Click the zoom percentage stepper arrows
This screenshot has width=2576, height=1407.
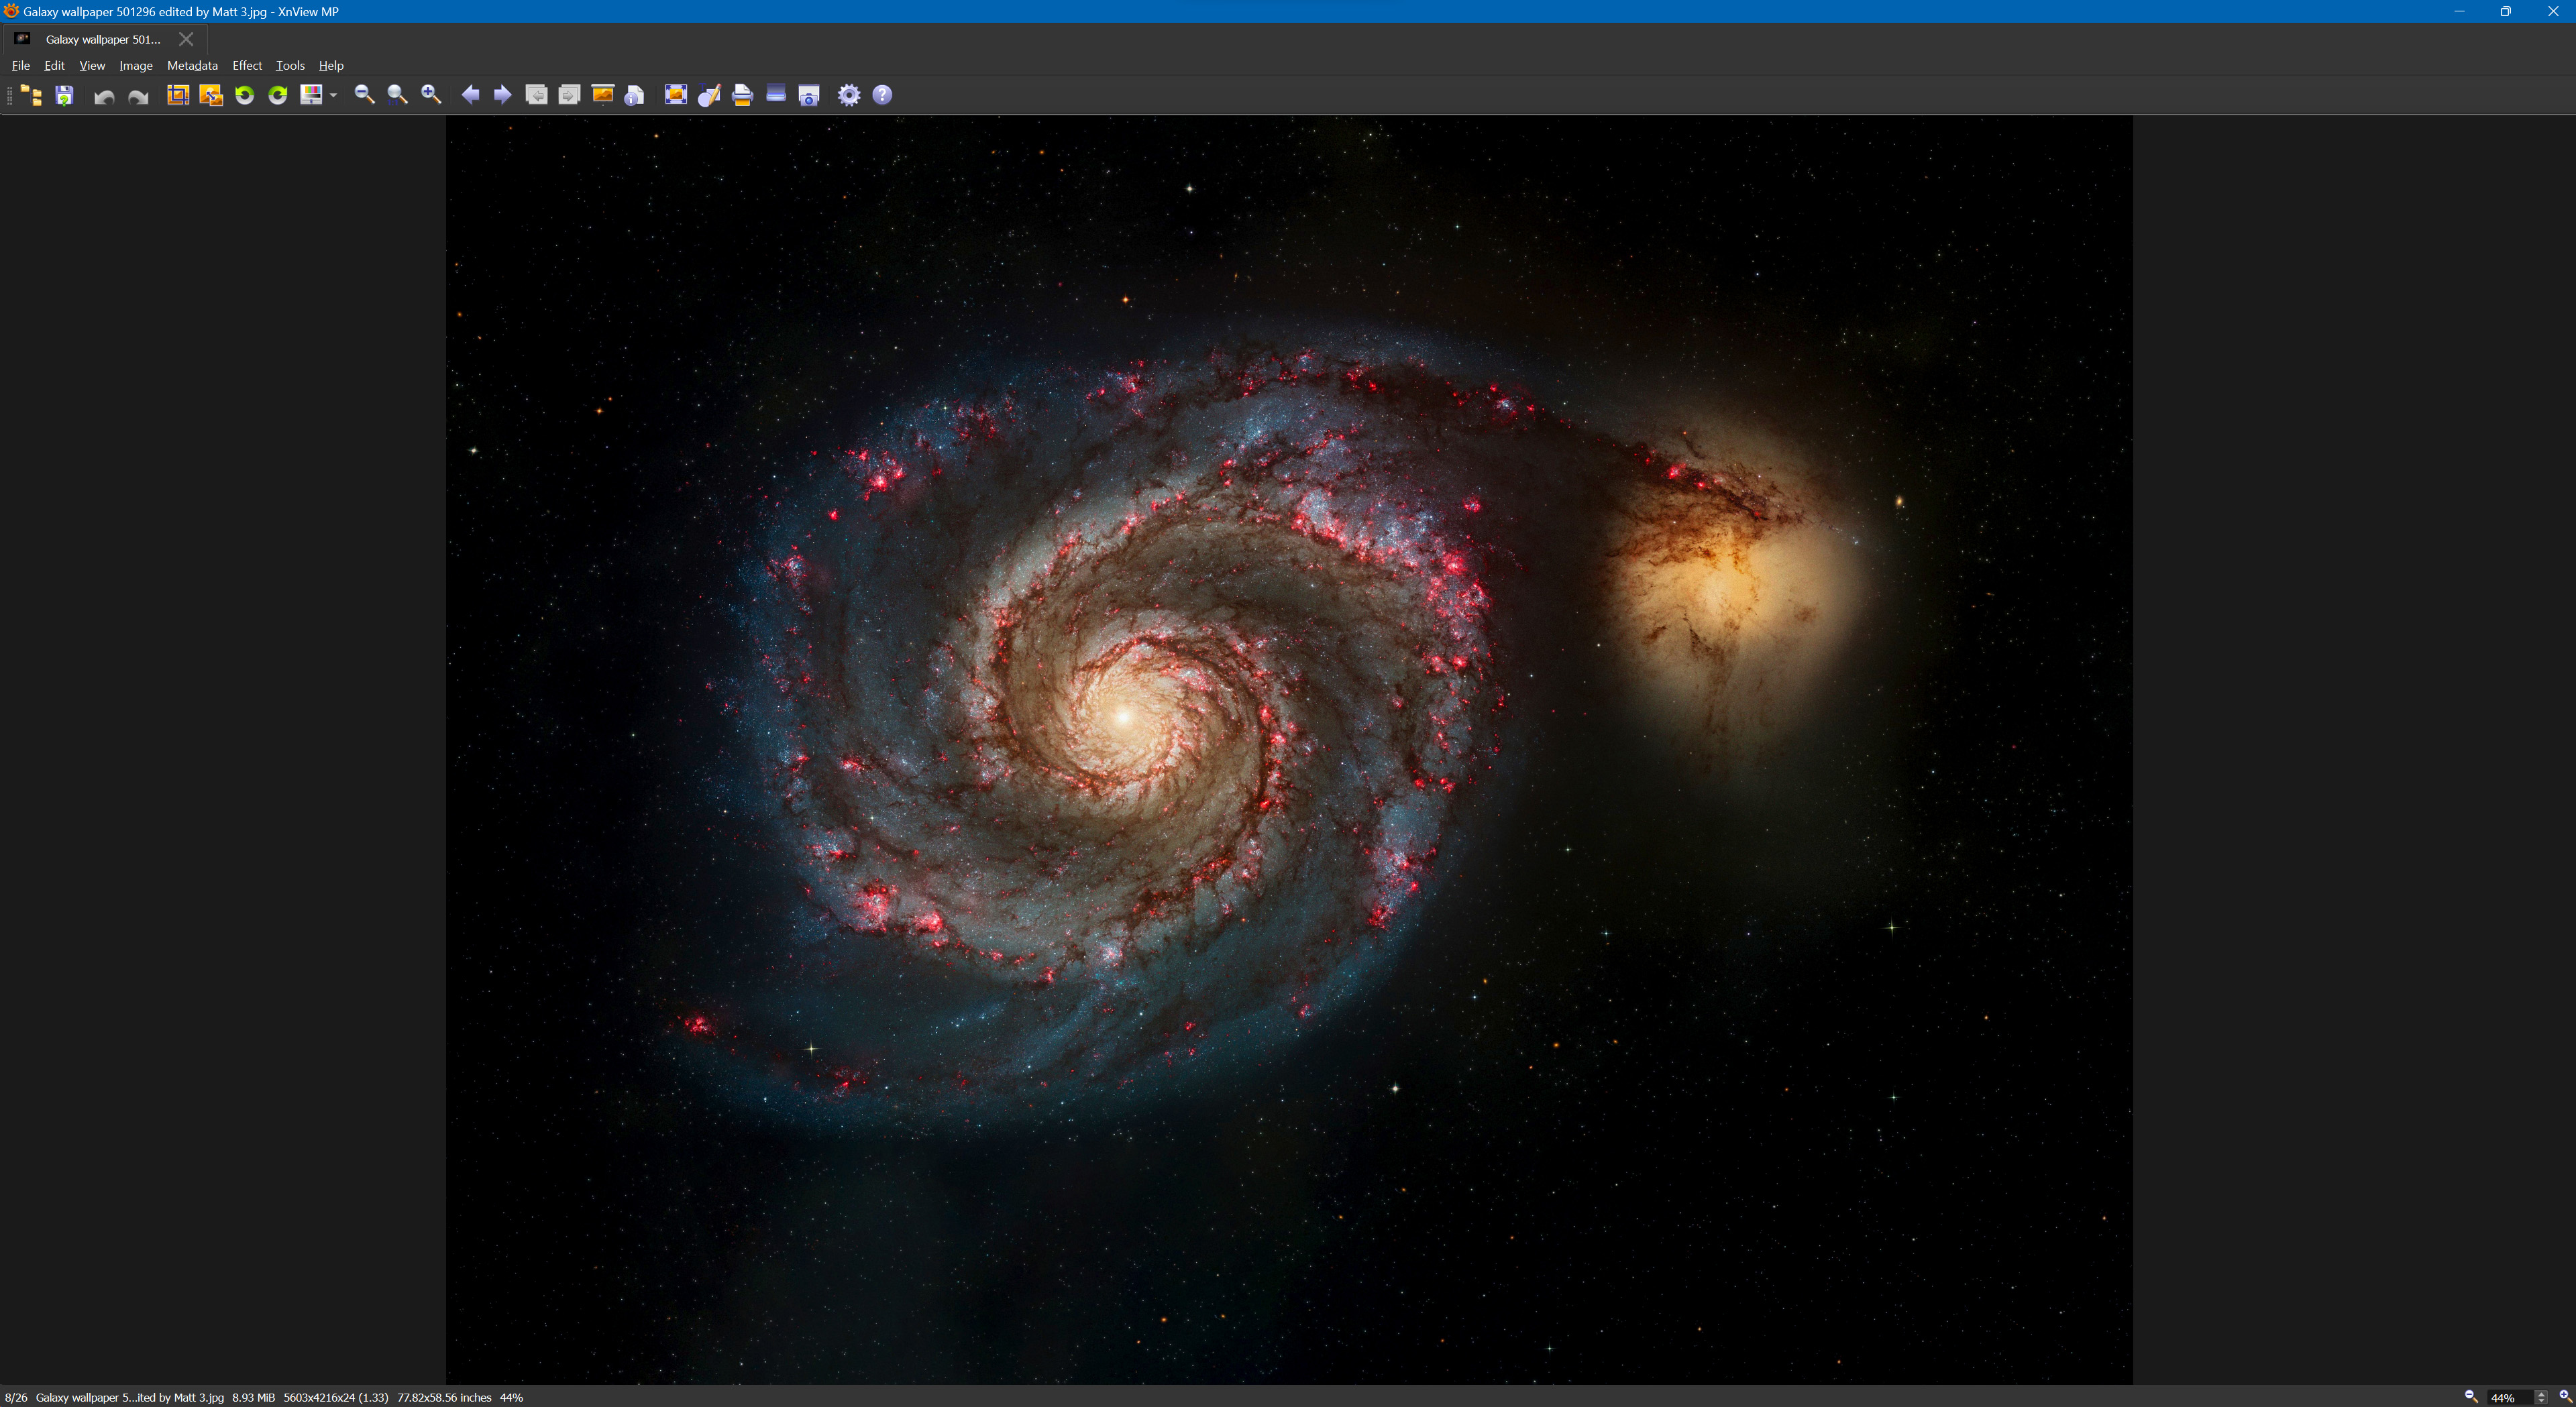point(2541,1397)
